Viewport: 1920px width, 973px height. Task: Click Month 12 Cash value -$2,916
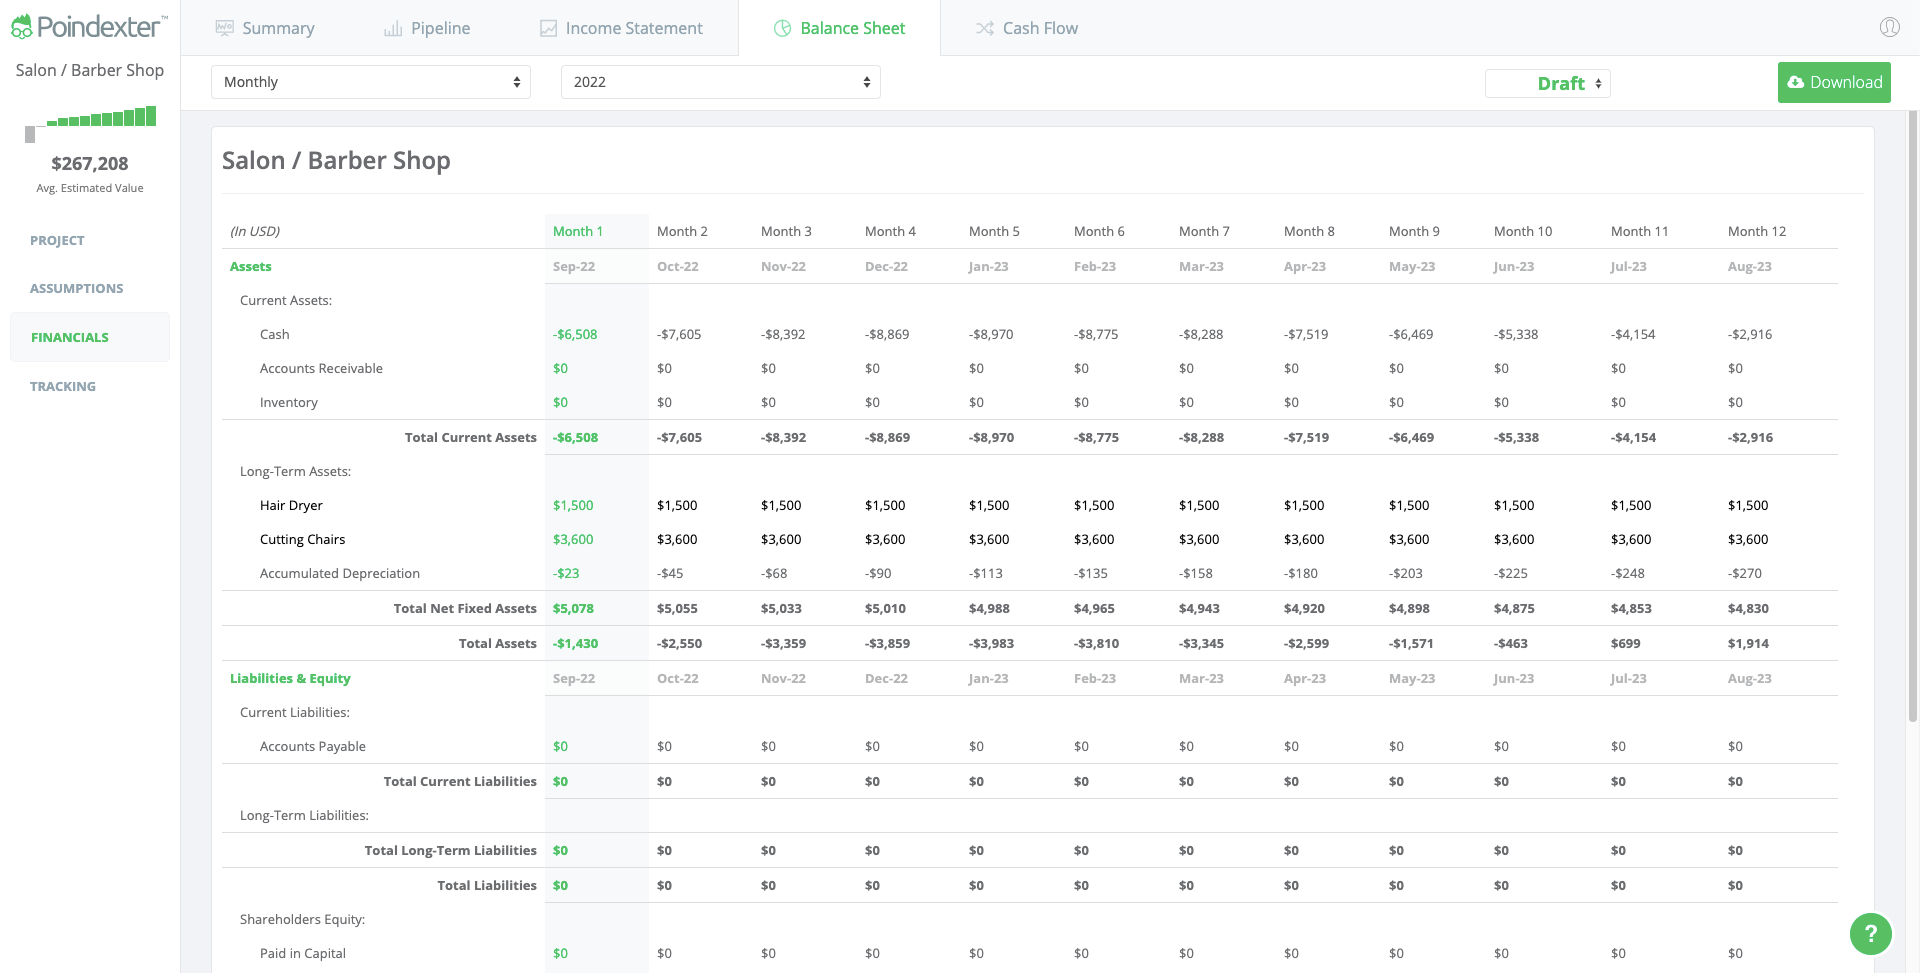(1750, 334)
